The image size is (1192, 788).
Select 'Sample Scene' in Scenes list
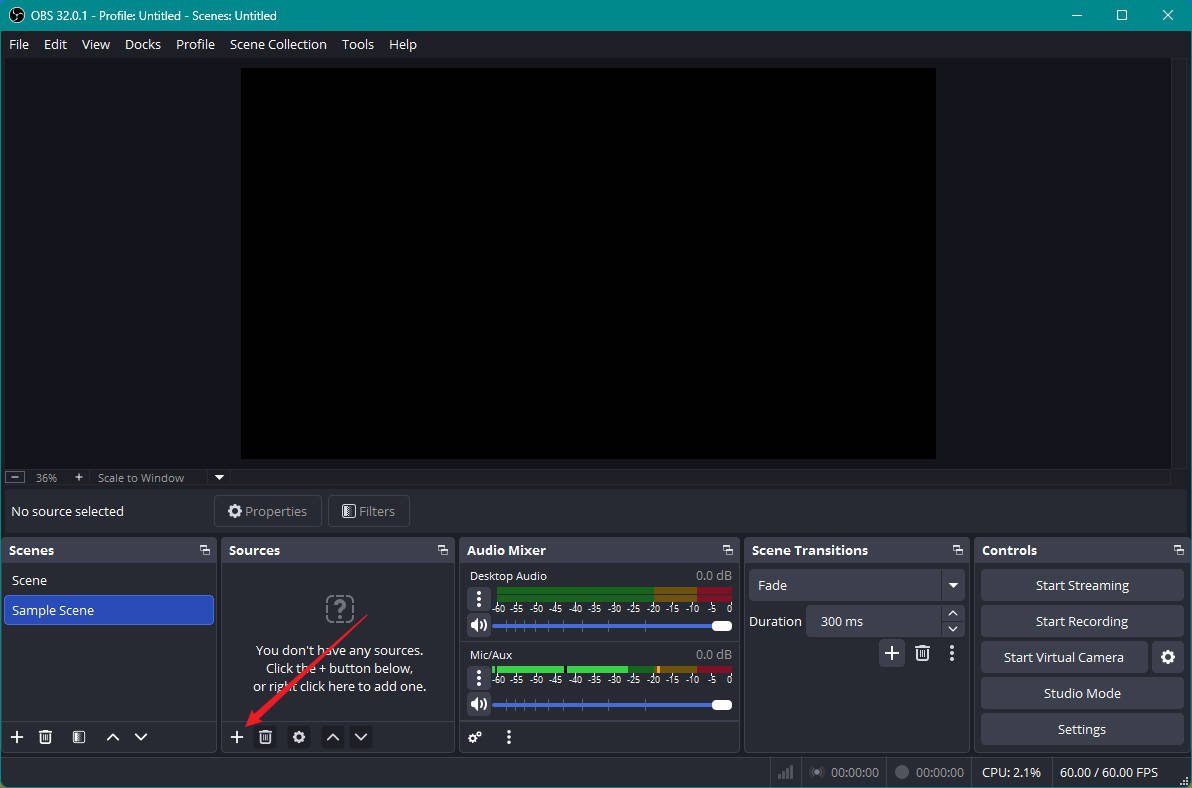click(x=109, y=610)
